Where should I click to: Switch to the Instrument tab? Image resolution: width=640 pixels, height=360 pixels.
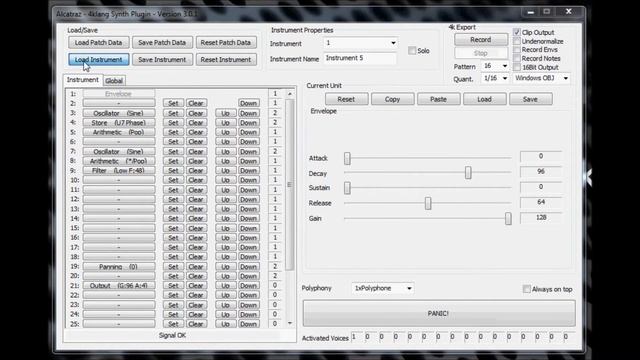pos(83,80)
